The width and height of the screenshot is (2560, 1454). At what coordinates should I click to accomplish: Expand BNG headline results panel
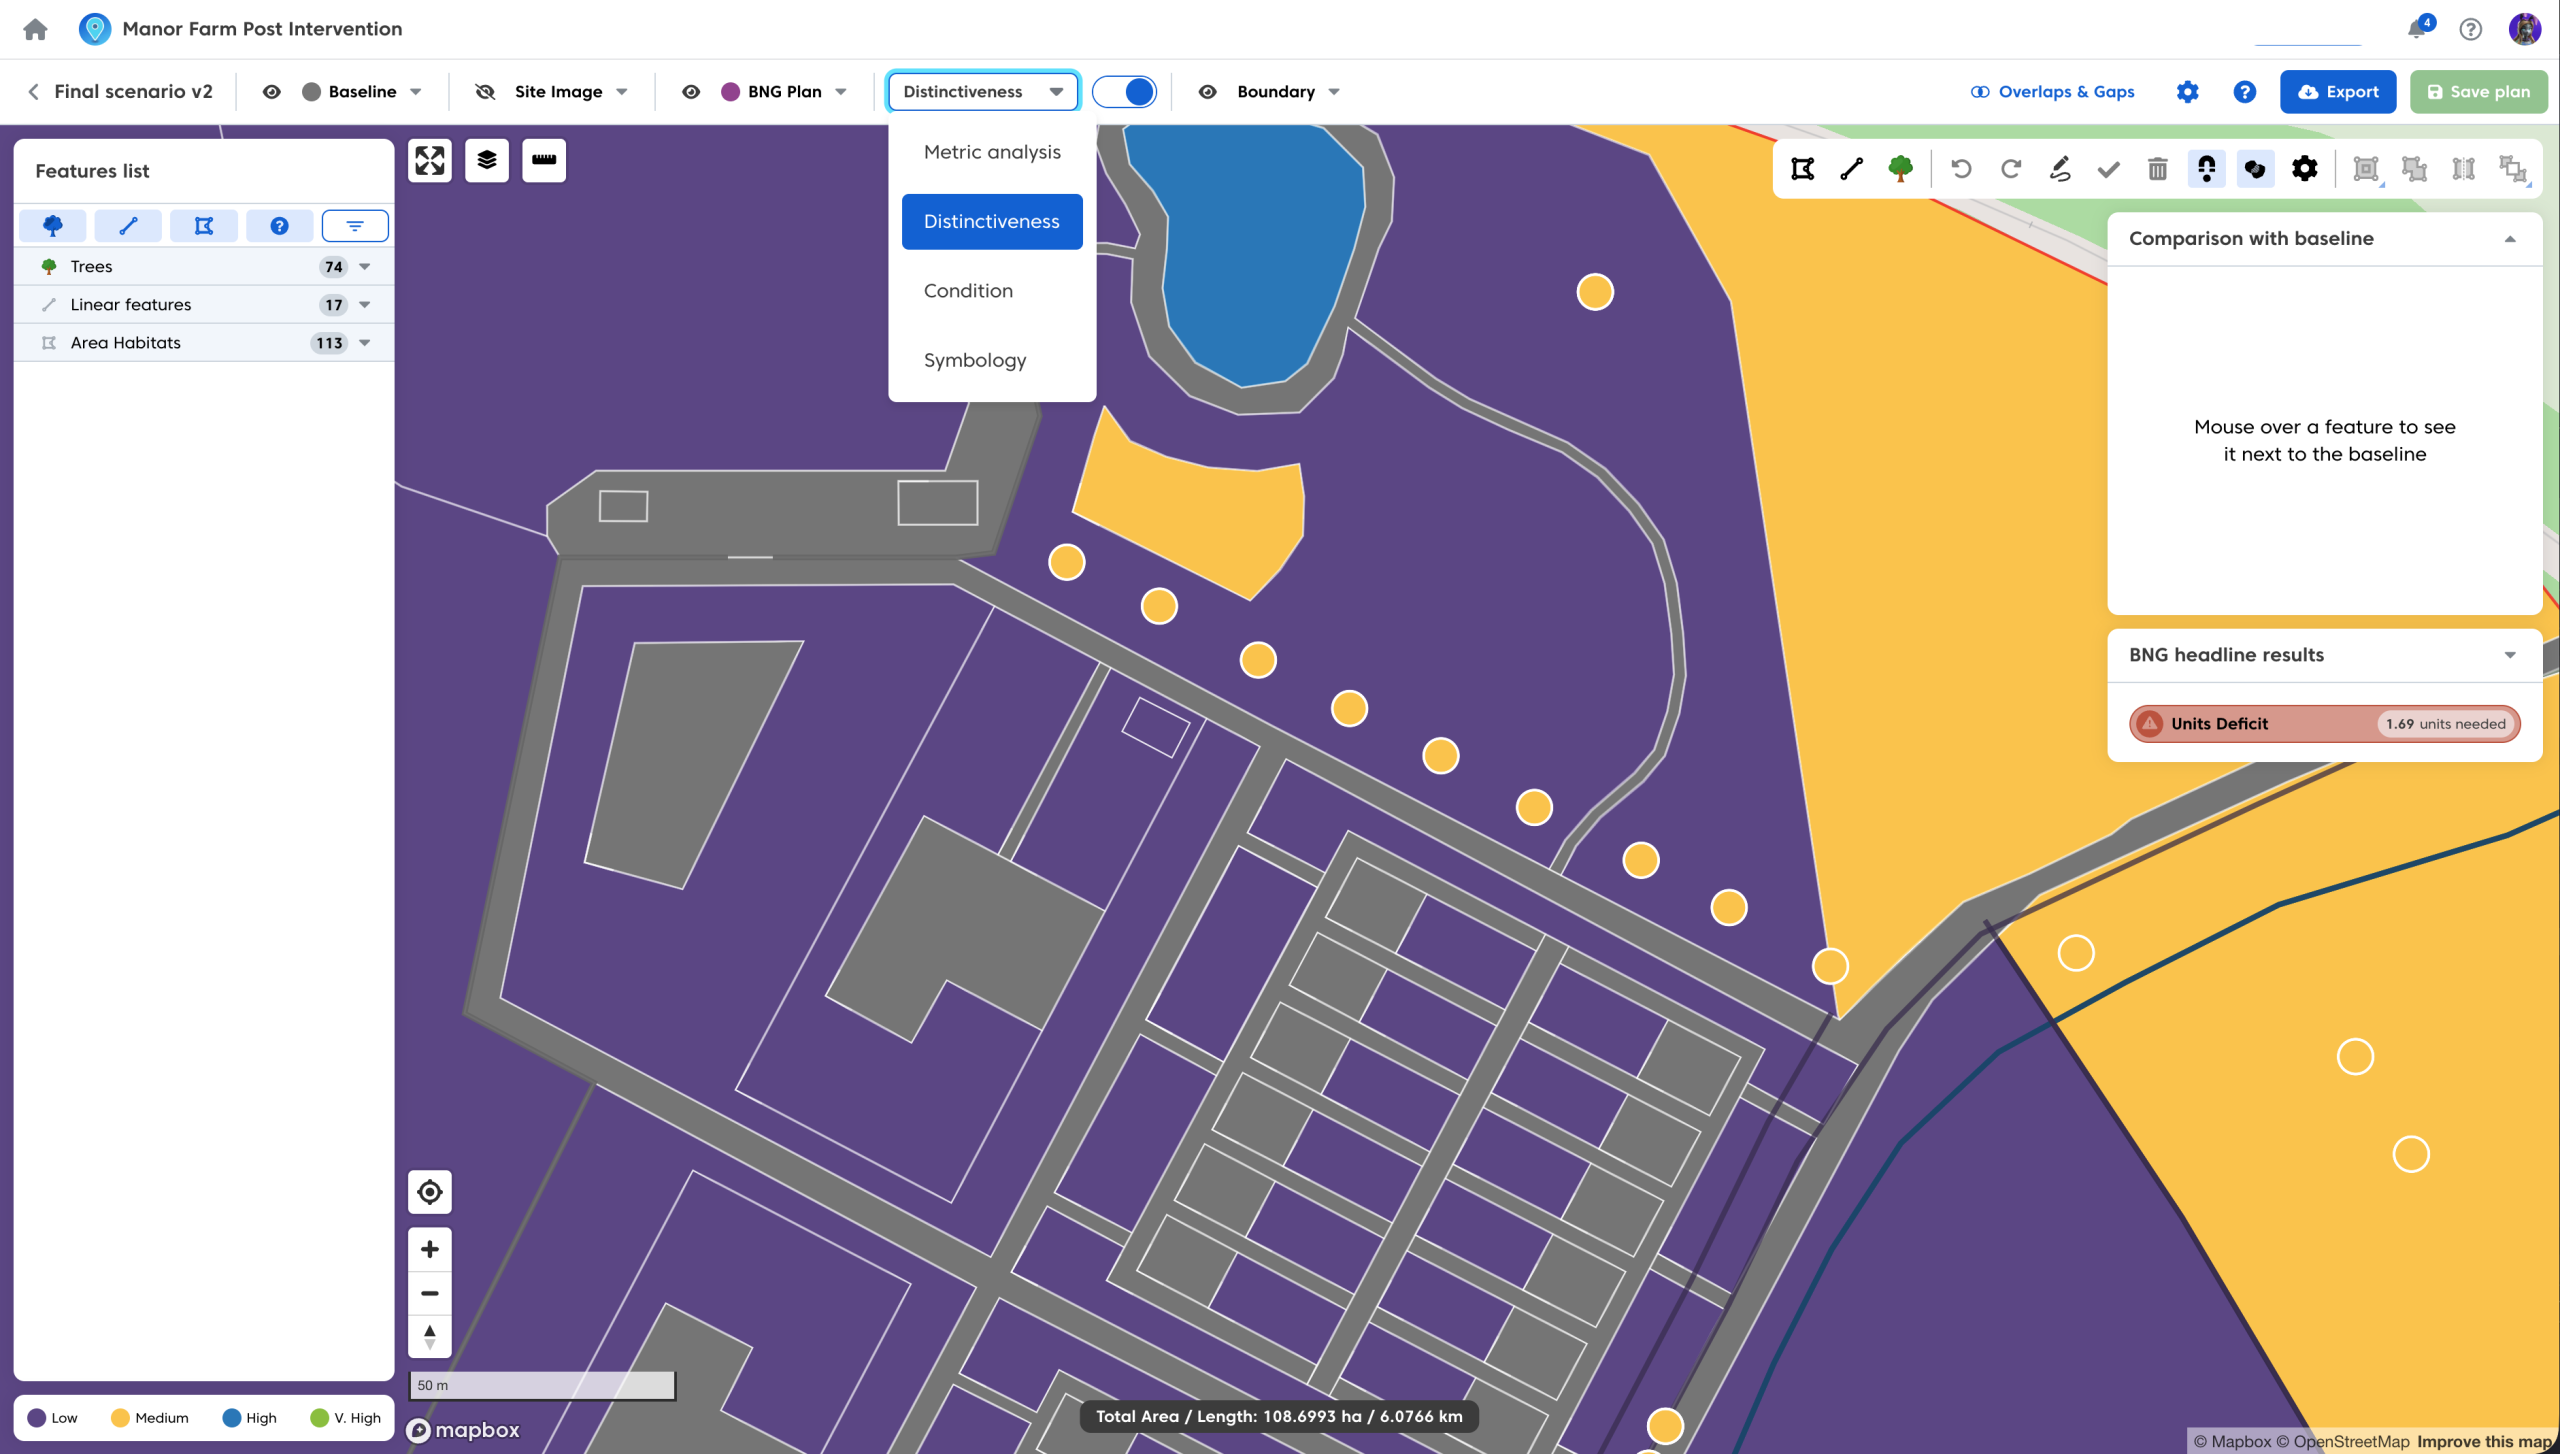(x=2509, y=655)
